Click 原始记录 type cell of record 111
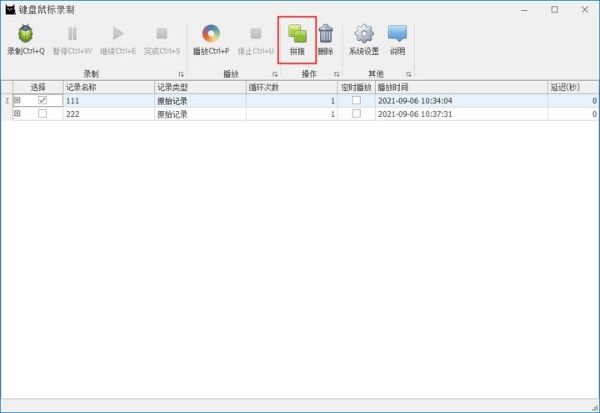Viewport: 600px width, 413px height. tap(200, 101)
